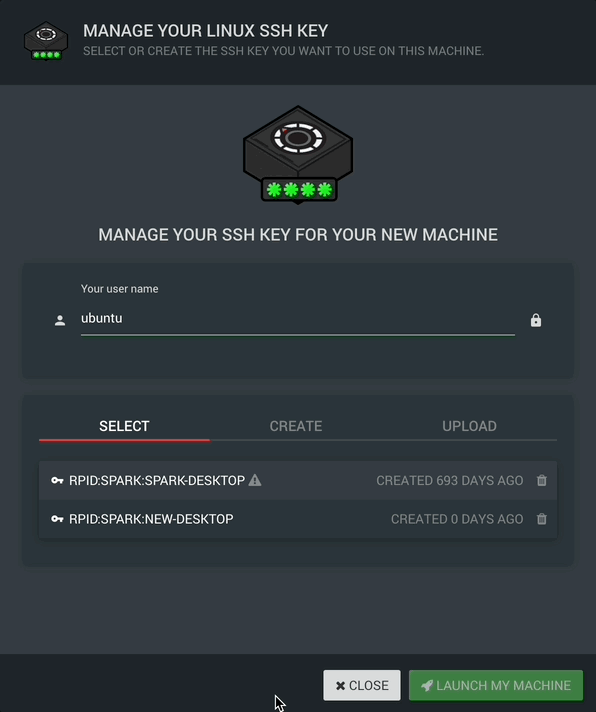This screenshot has height=712, width=596.
Task: Click the small machine icon in header
Action: 46,41
